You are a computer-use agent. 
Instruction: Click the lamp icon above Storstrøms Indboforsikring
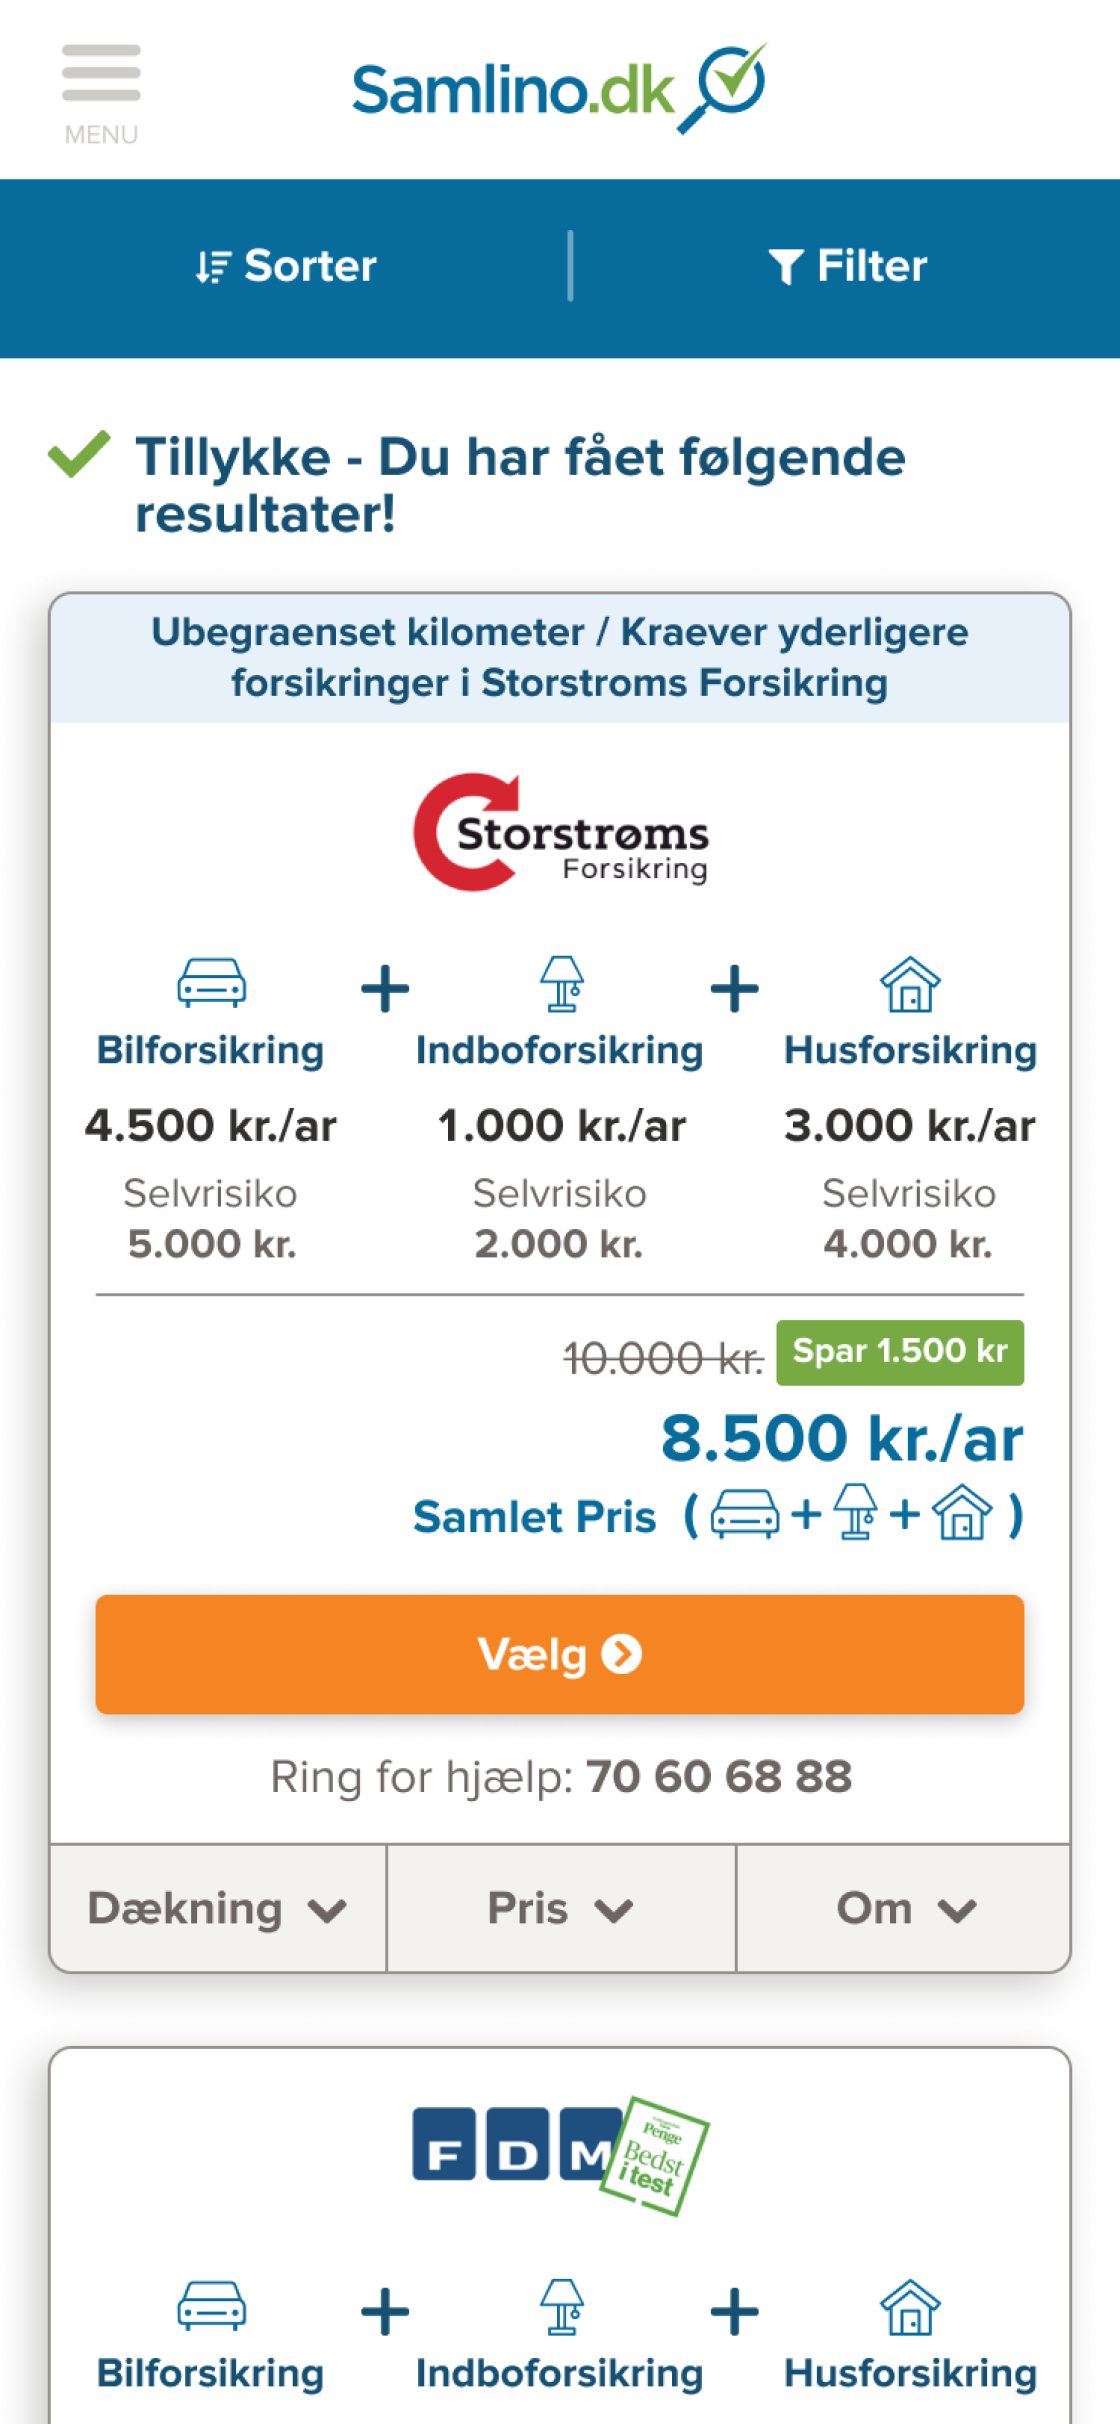[x=561, y=984]
